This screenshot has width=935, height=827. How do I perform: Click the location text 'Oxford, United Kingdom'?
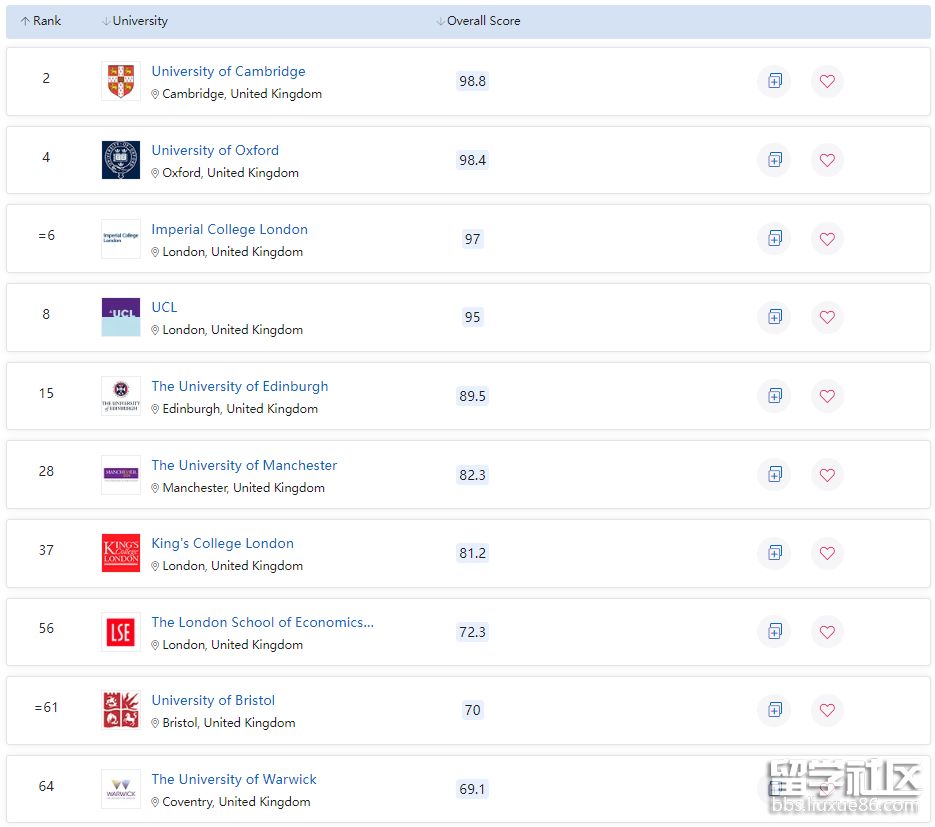coord(231,173)
